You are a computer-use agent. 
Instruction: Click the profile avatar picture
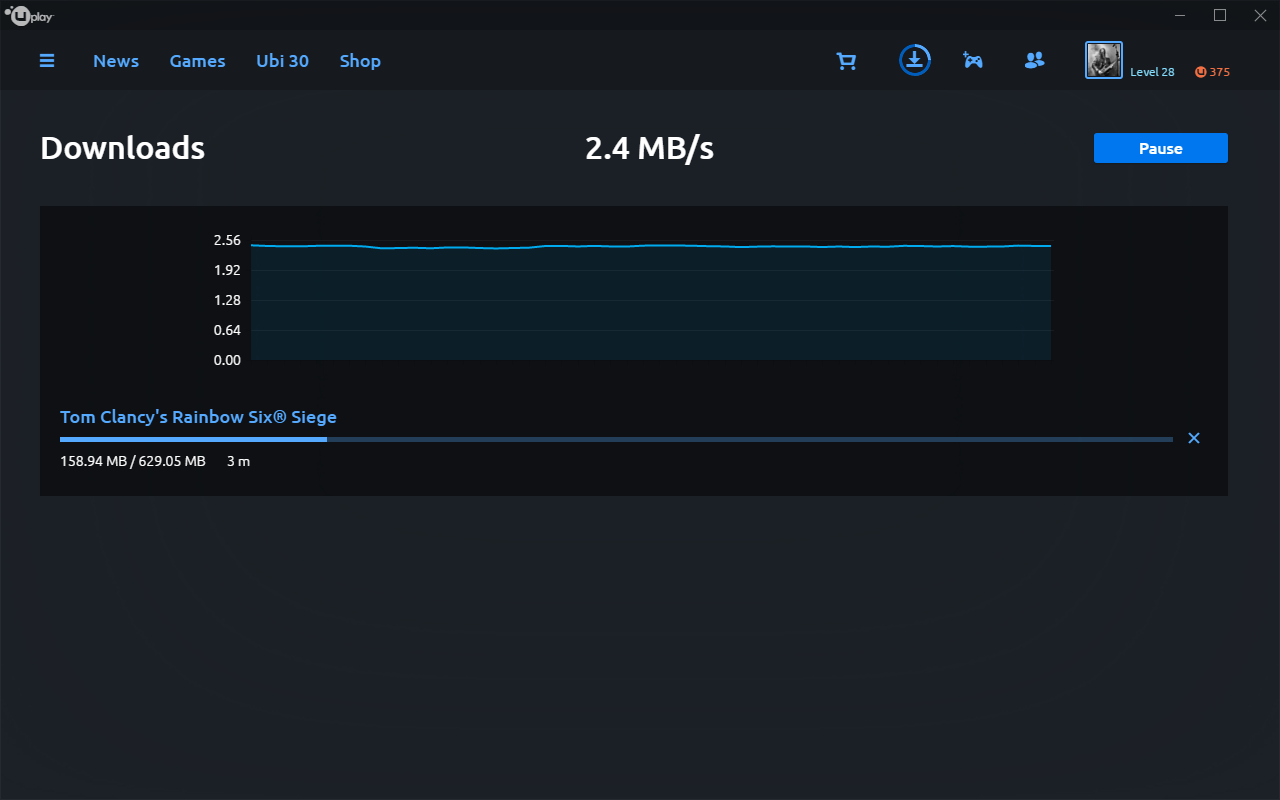point(1104,60)
